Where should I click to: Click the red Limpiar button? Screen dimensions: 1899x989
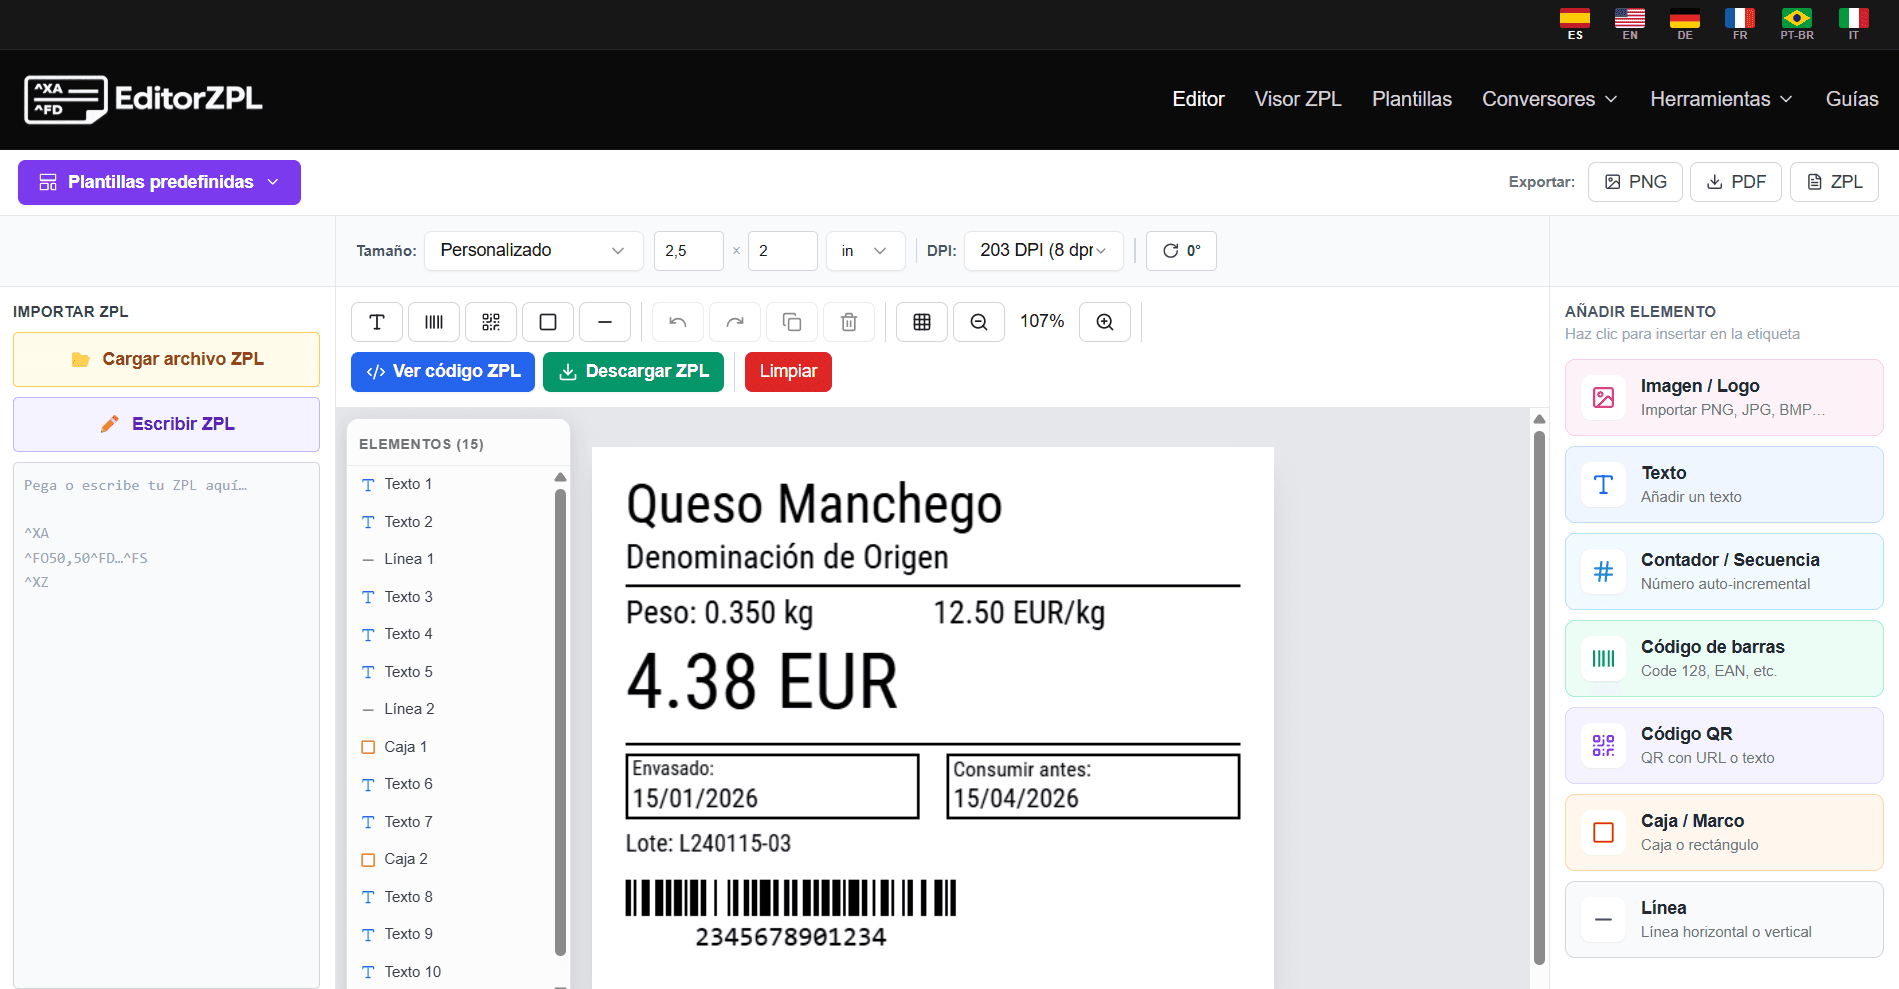click(x=788, y=372)
